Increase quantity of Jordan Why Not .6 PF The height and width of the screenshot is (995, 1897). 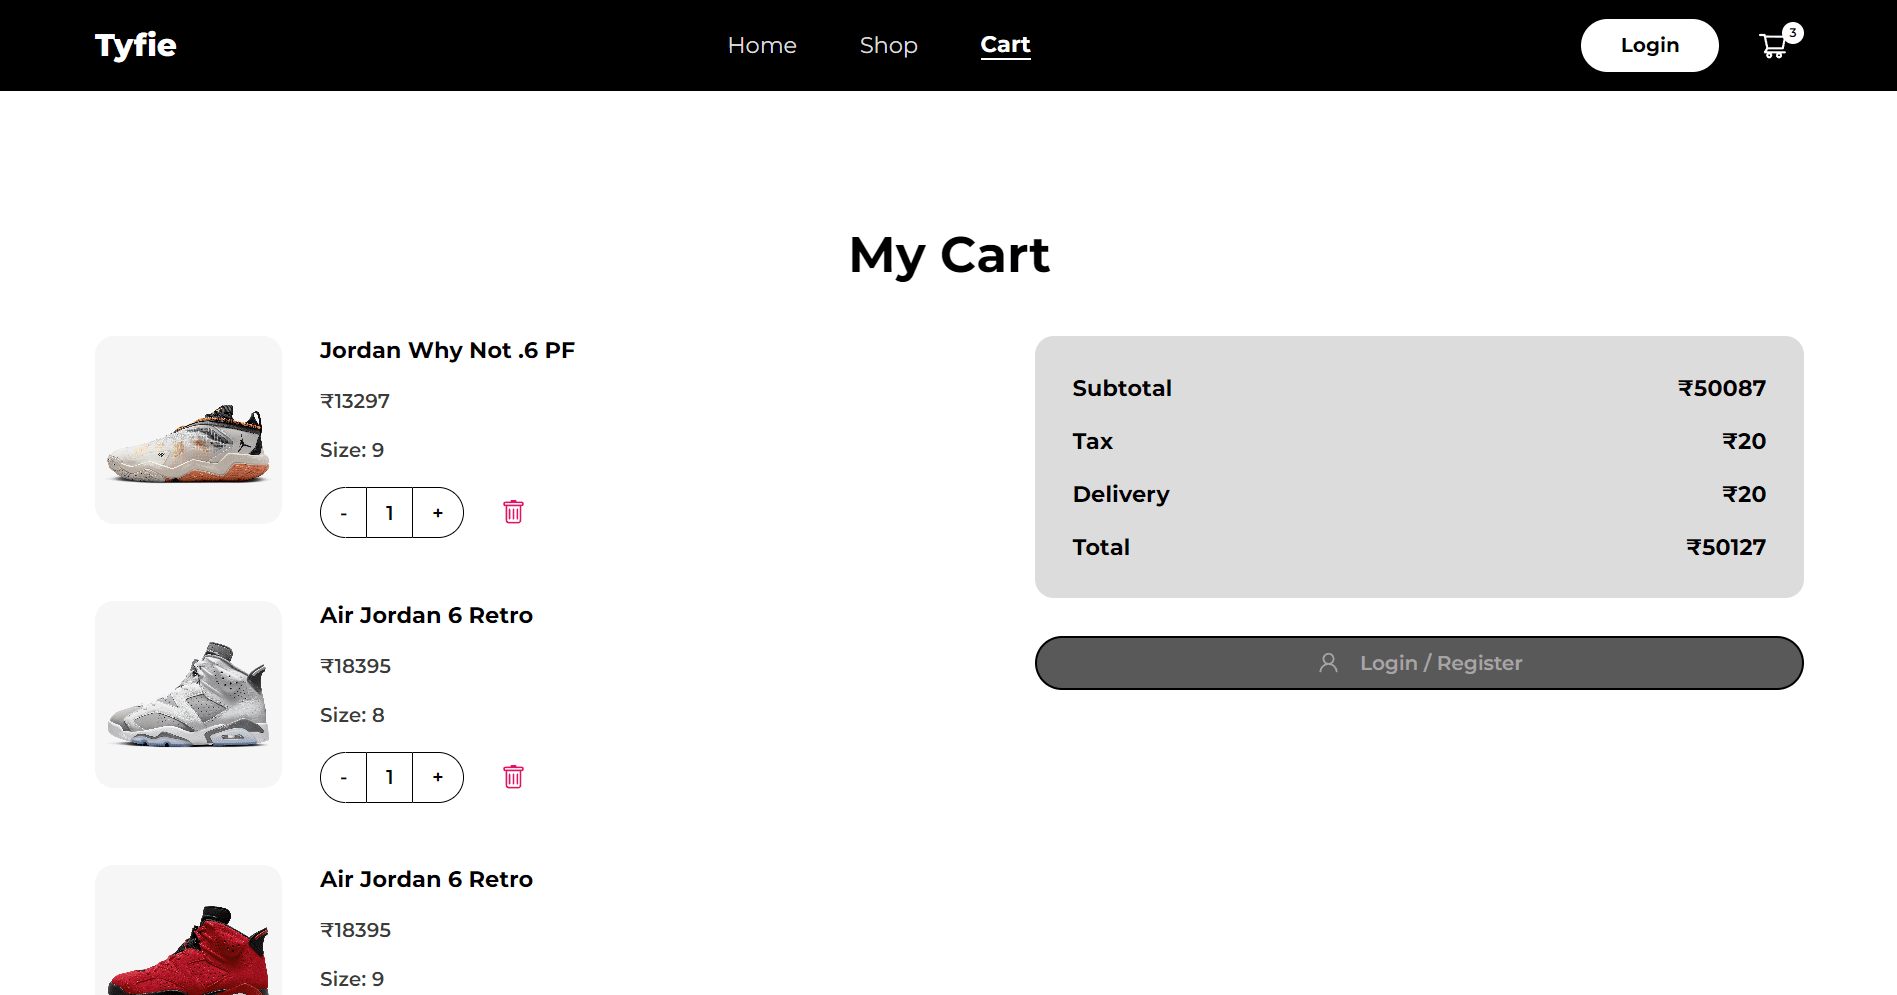coord(438,513)
